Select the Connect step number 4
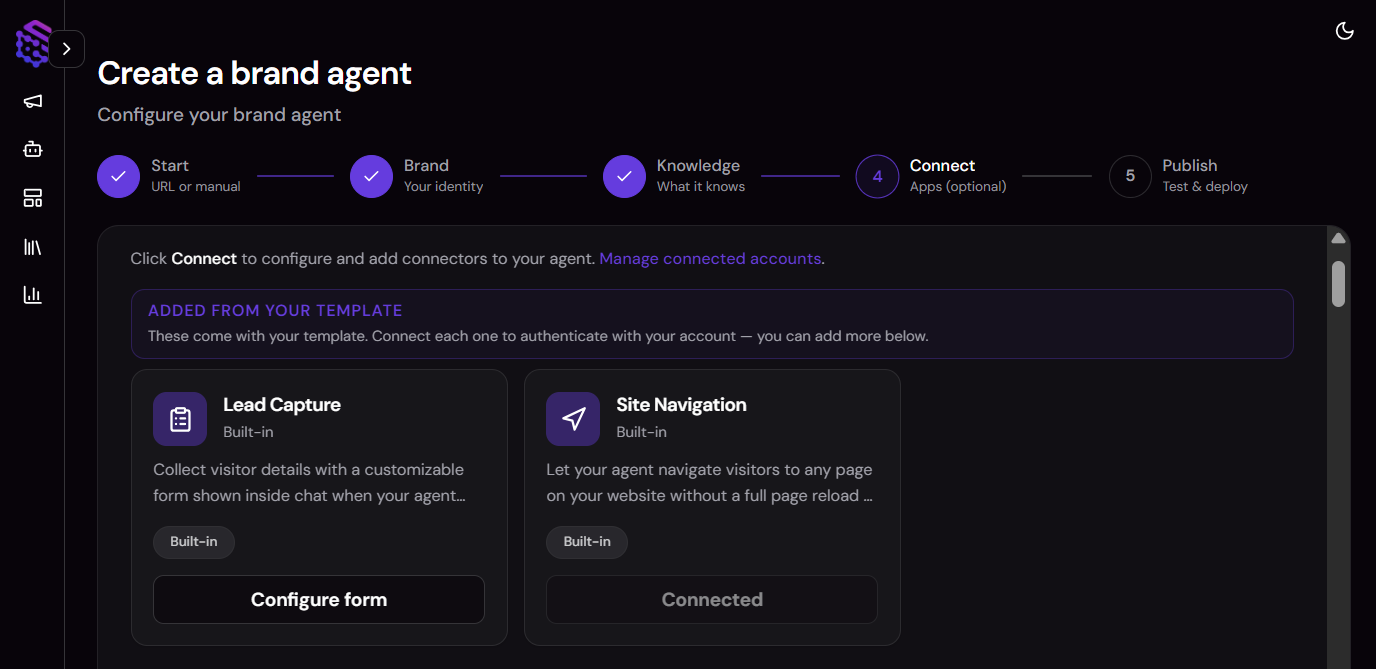 pos(877,176)
